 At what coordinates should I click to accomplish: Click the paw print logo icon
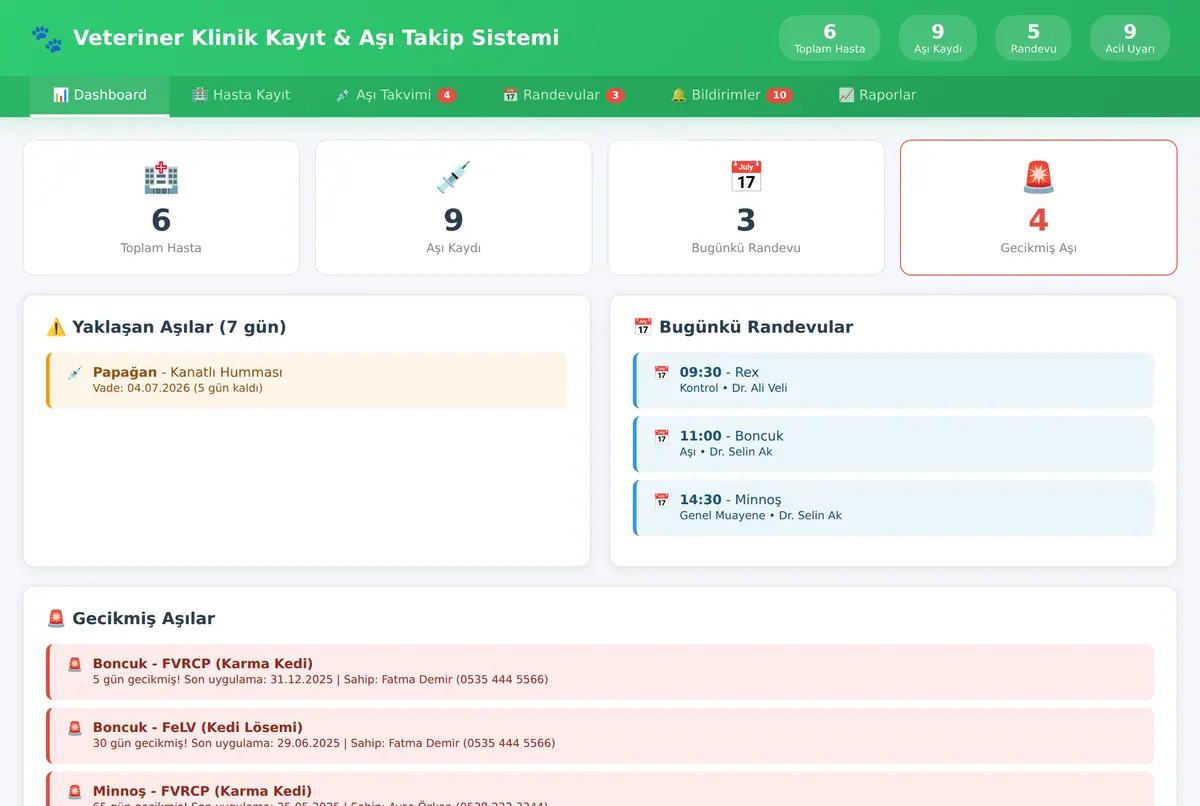pos(47,38)
